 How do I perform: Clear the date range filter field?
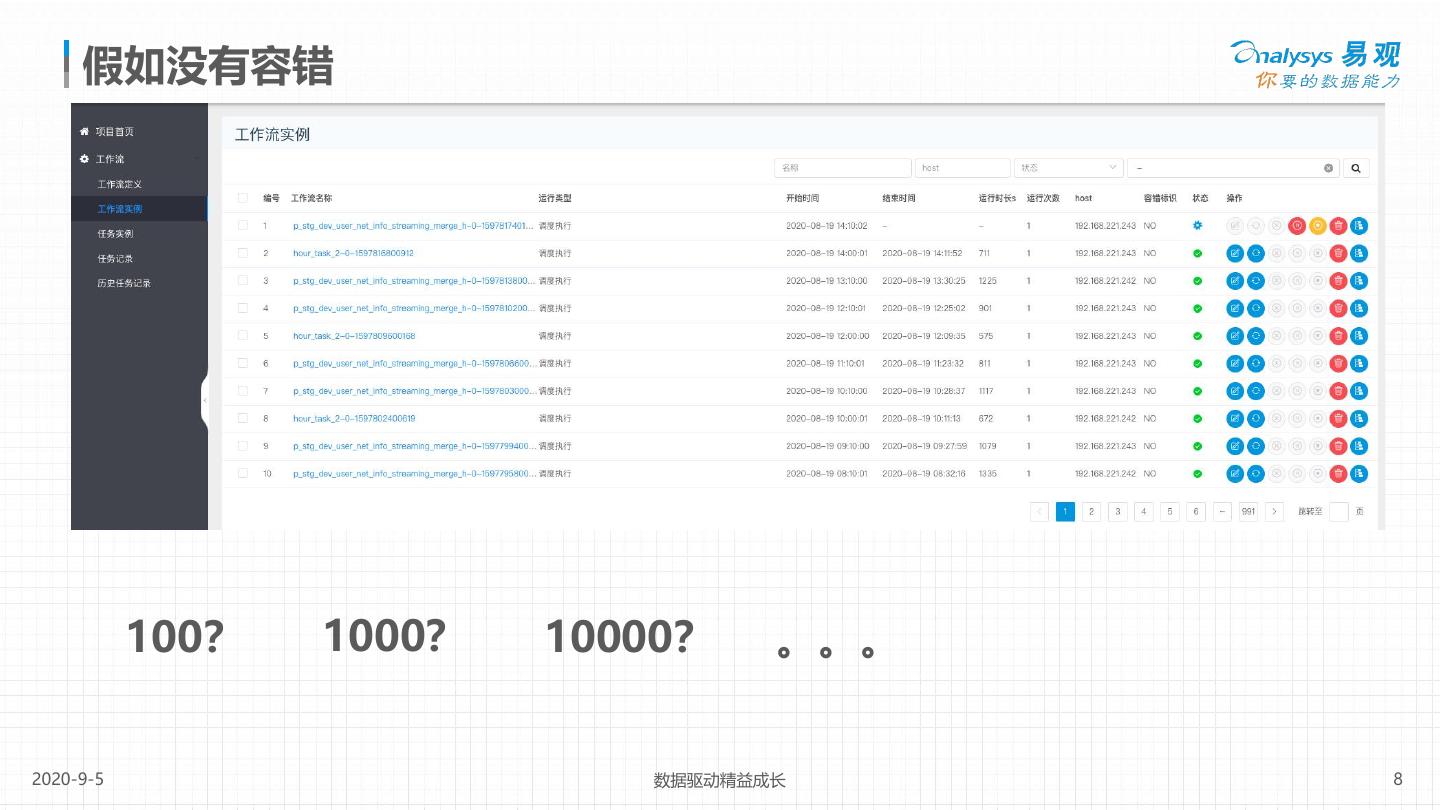(1329, 169)
